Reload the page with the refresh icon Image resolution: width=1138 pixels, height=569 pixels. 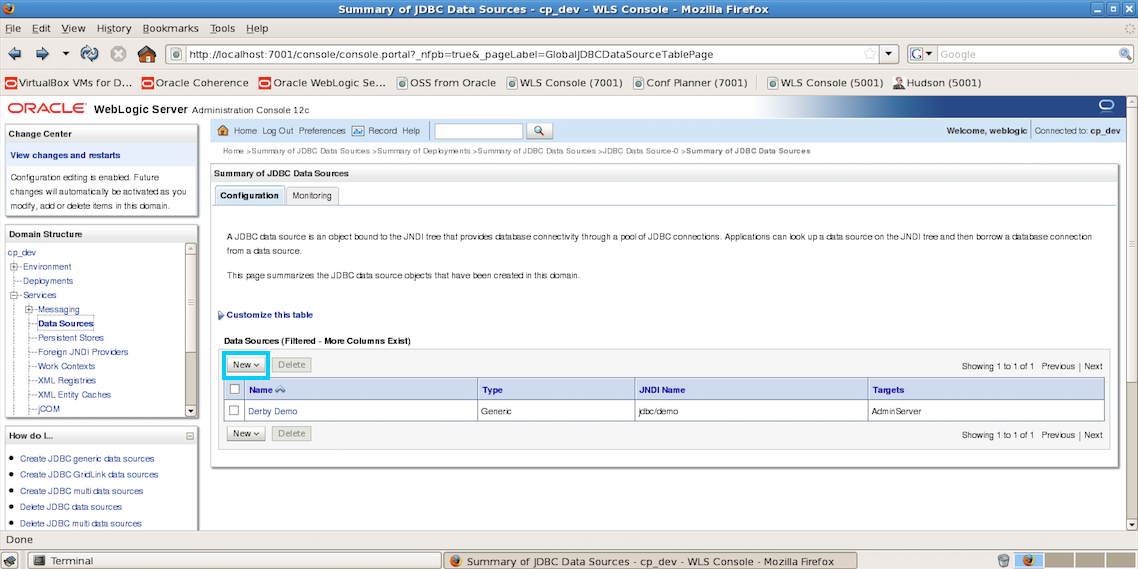click(x=90, y=54)
